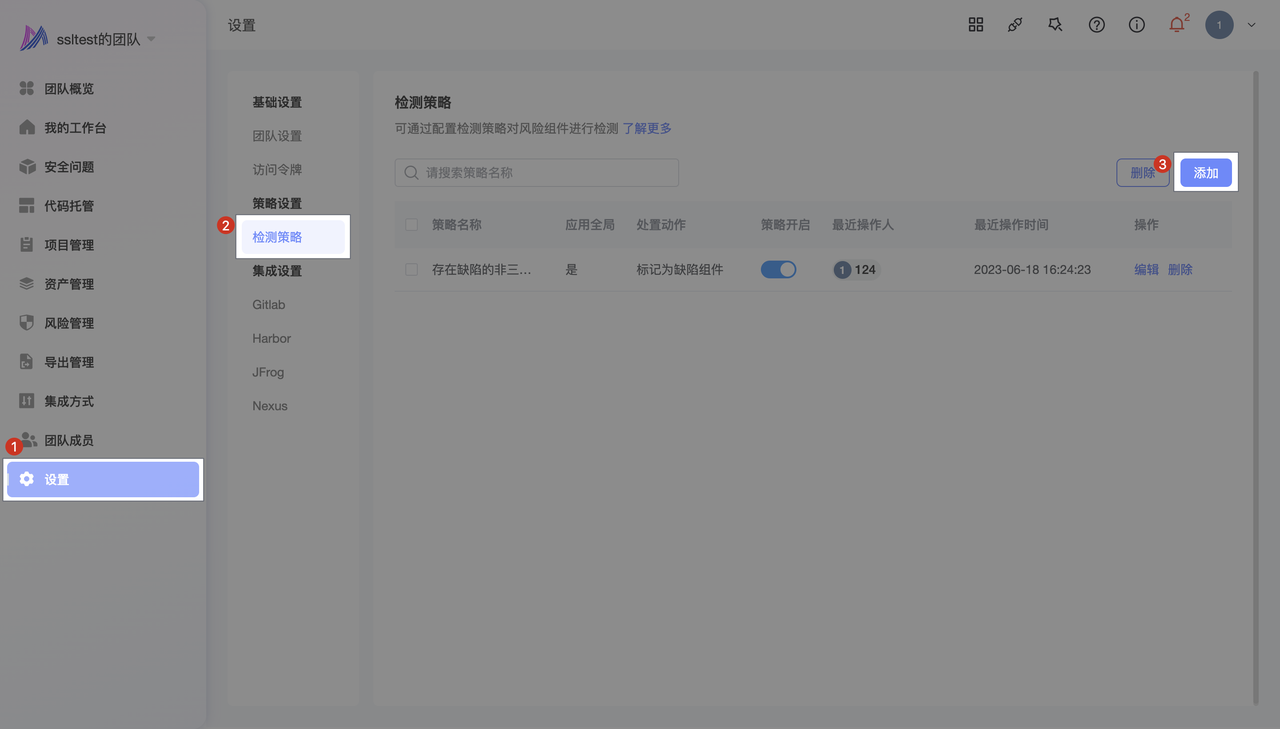The image size is (1280, 729).
Task: Open 风险管理 in the sidebar
Action: click(68, 323)
